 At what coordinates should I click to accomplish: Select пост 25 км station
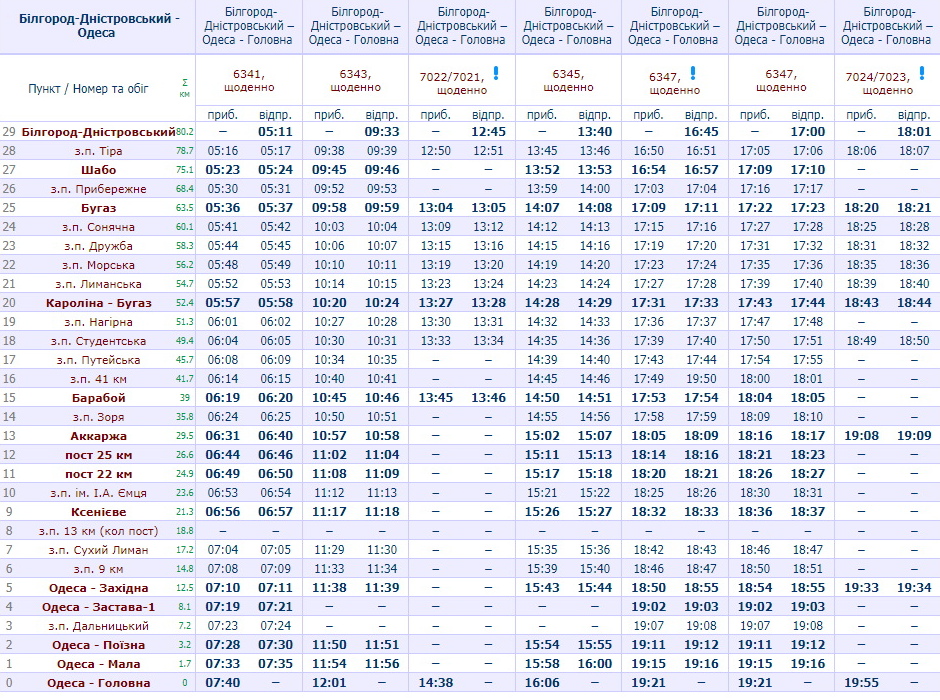98,455
